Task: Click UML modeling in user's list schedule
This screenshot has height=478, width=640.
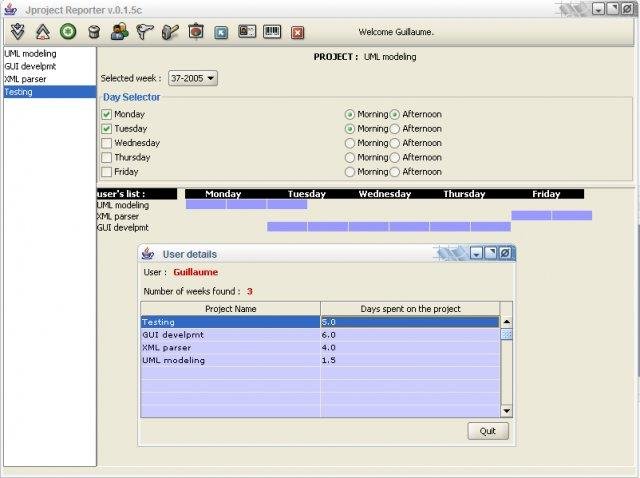Action: [123, 205]
